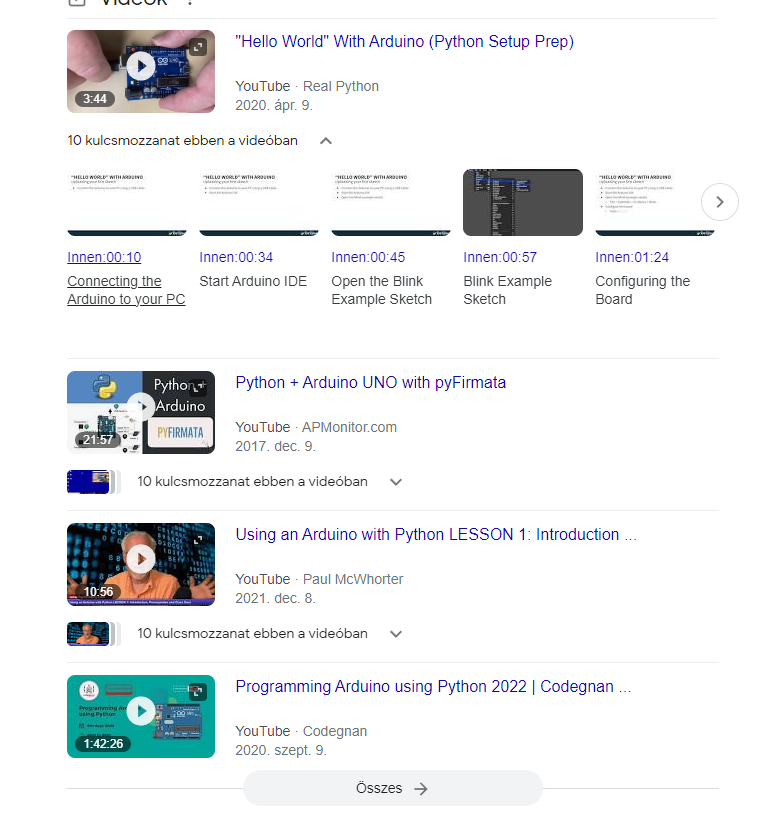The height and width of the screenshot is (821, 775).
Task: Collapse key moments of Hello World video
Action: [x=326, y=141]
